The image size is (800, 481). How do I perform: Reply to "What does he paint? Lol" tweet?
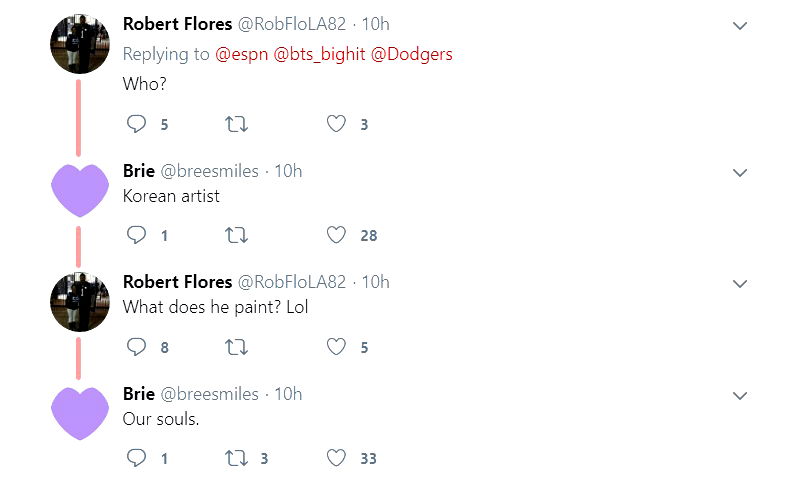[x=137, y=347]
